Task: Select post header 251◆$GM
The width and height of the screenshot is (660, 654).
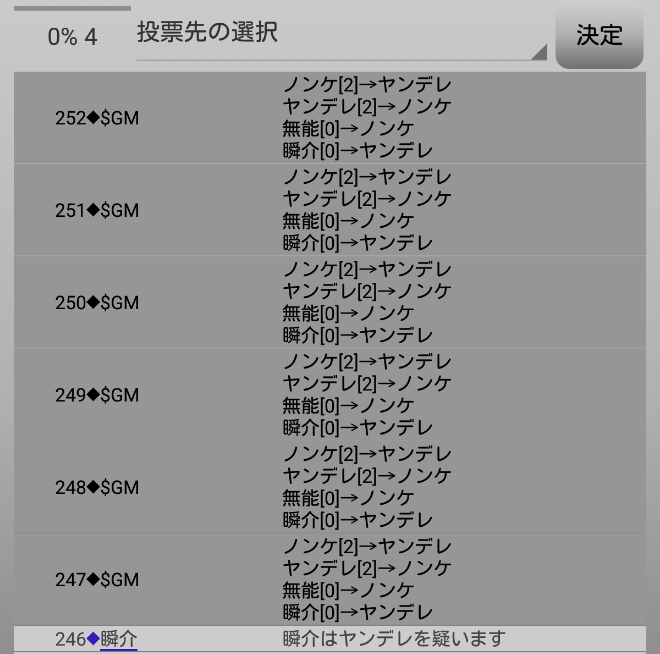Action: (x=97, y=210)
